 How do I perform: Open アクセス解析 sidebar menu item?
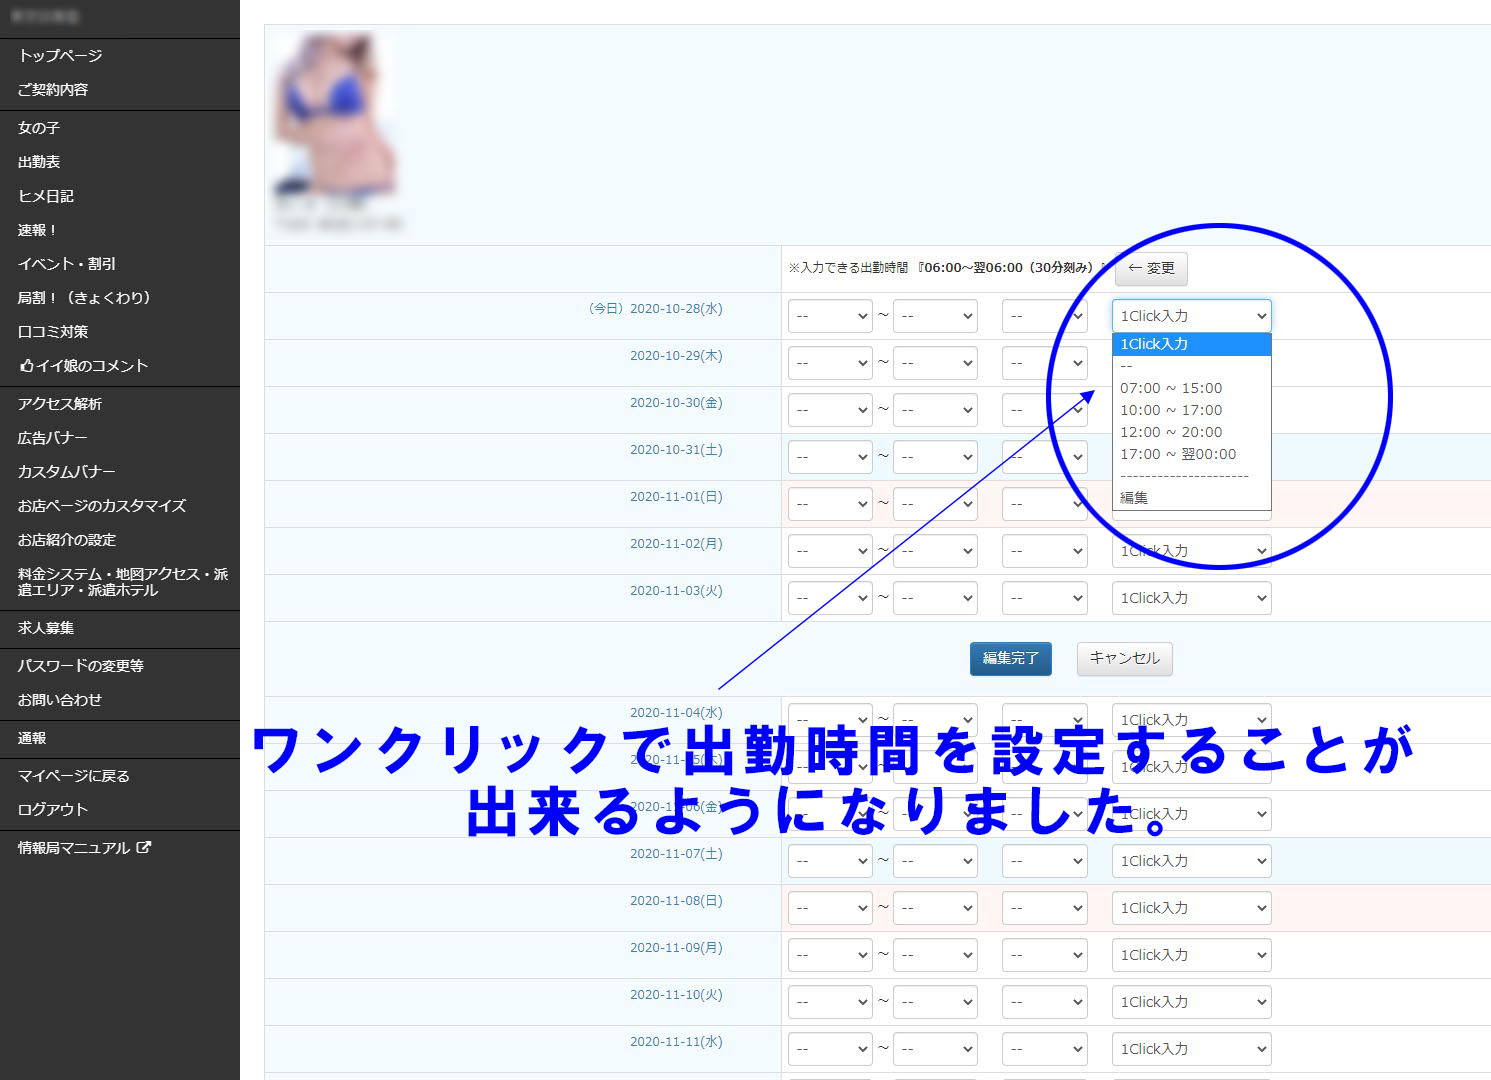tap(60, 404)
